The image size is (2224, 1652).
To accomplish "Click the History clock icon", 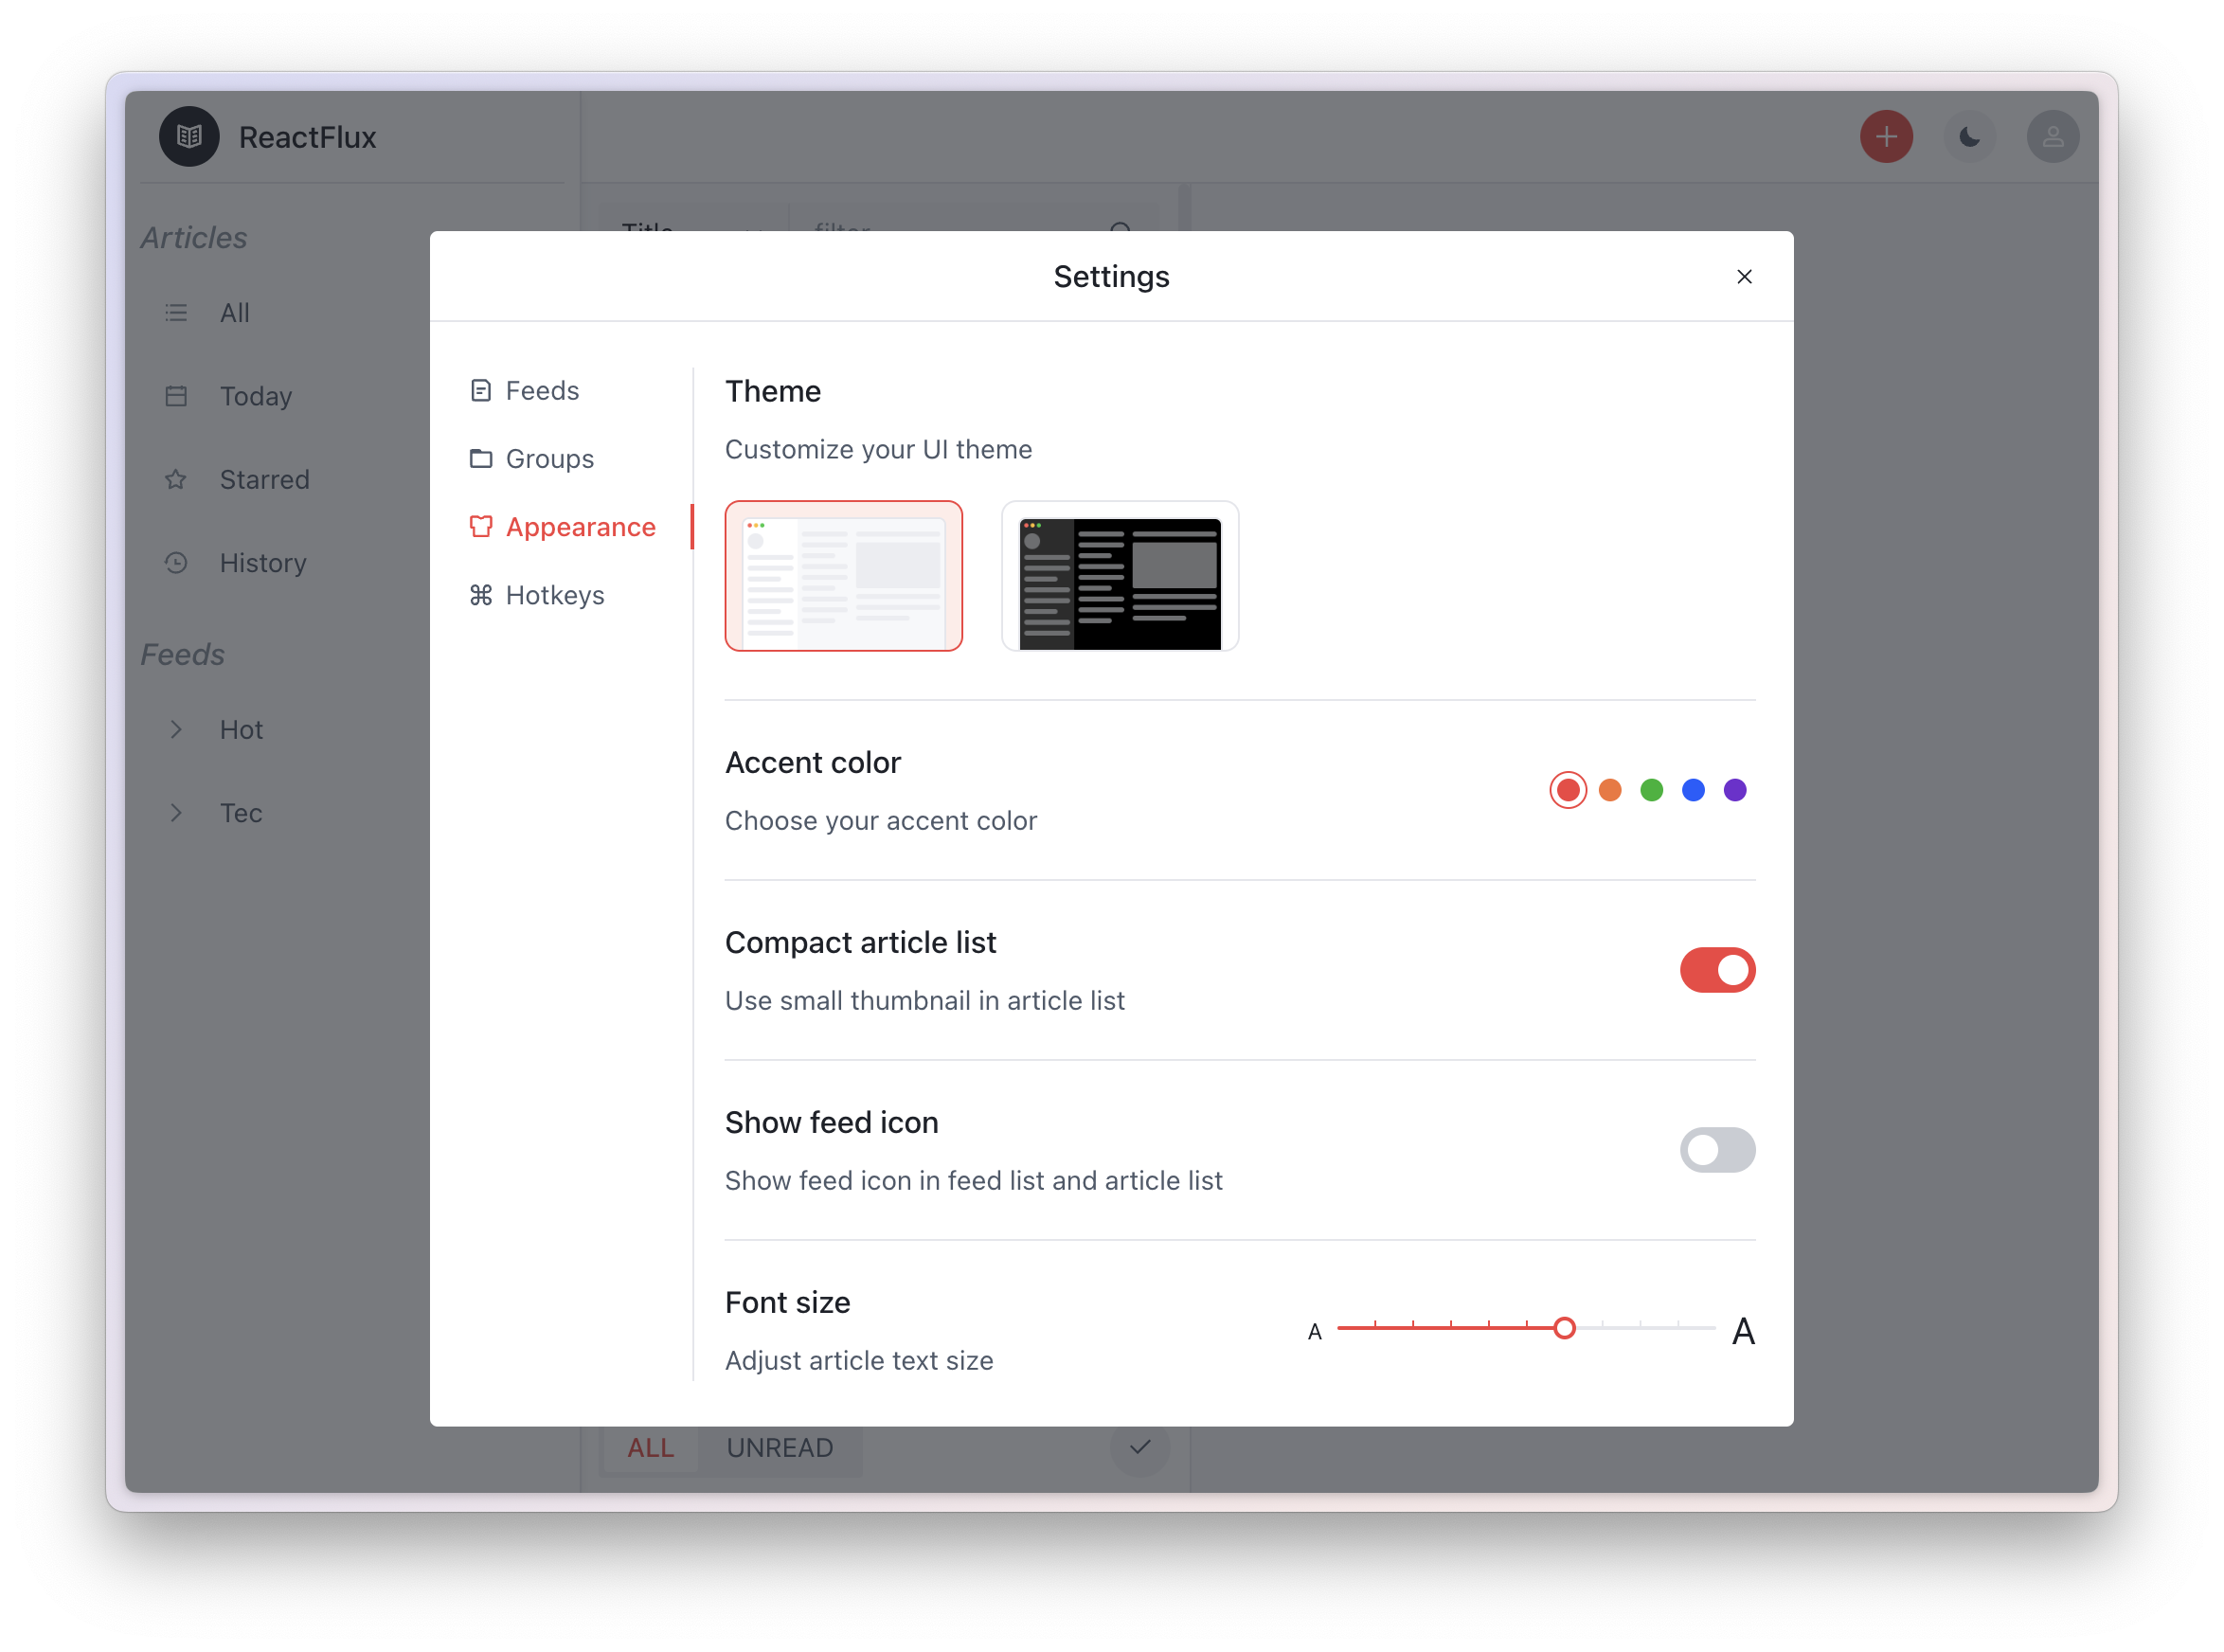I will [176, 563].
